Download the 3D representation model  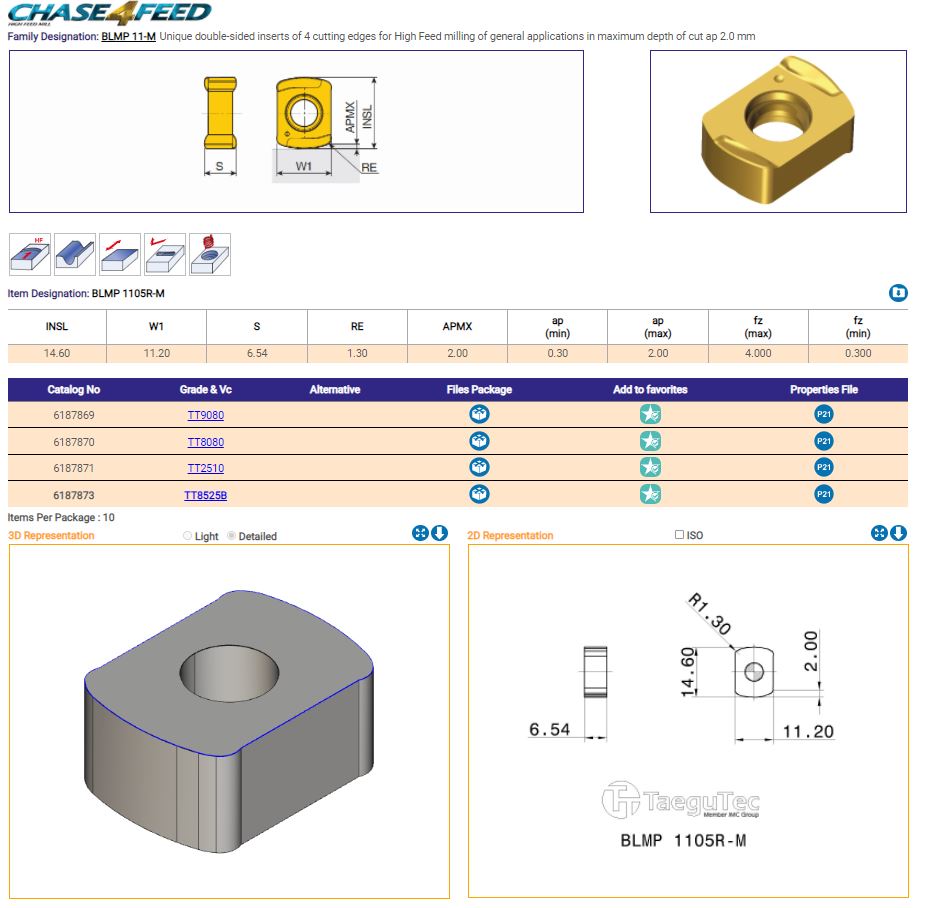point(439,533)
